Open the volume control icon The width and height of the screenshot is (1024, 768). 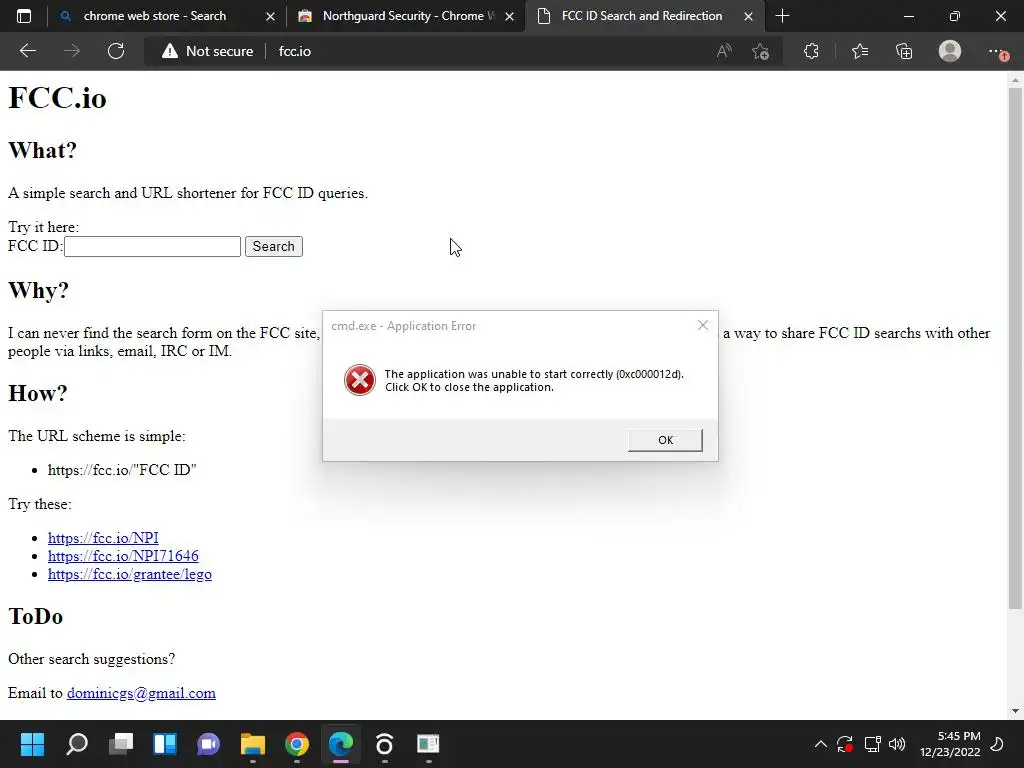(x=897, y=744)
